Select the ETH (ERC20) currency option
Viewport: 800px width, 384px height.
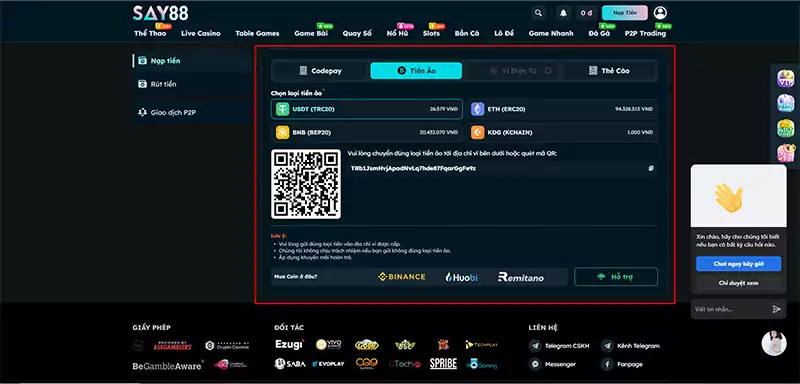click(x=562, y=109)
